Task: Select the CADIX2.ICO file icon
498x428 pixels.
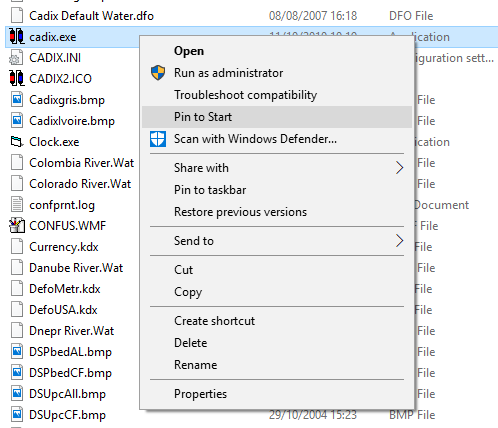Action: (17, 78)
